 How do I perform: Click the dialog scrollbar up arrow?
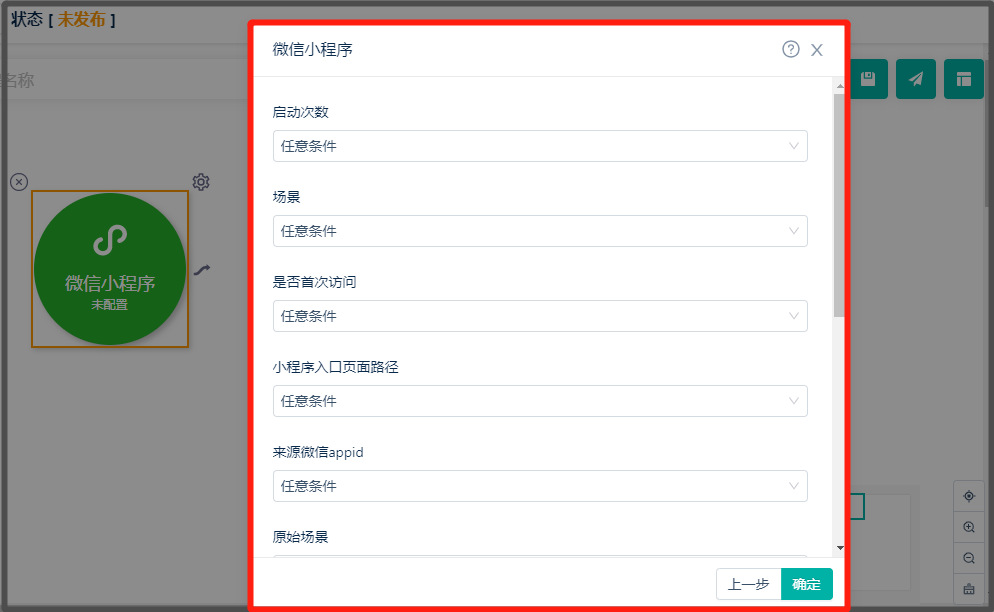coord(840,86)
